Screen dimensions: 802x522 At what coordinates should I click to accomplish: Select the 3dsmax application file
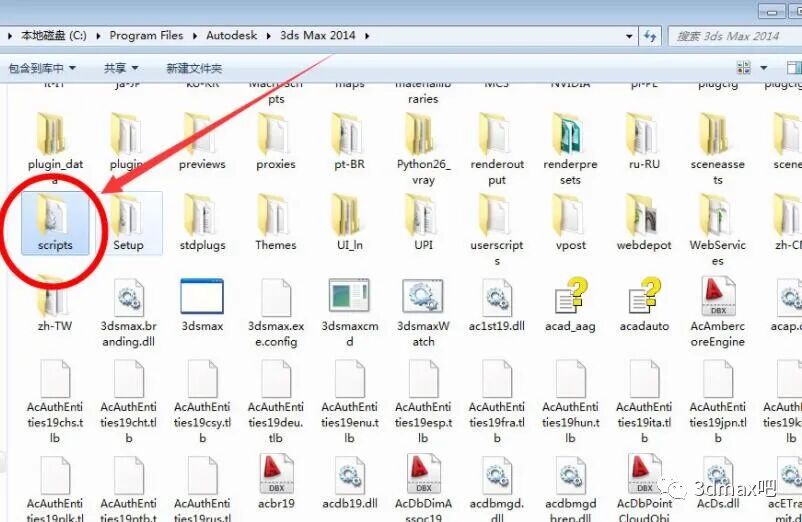tap(202, 304)
